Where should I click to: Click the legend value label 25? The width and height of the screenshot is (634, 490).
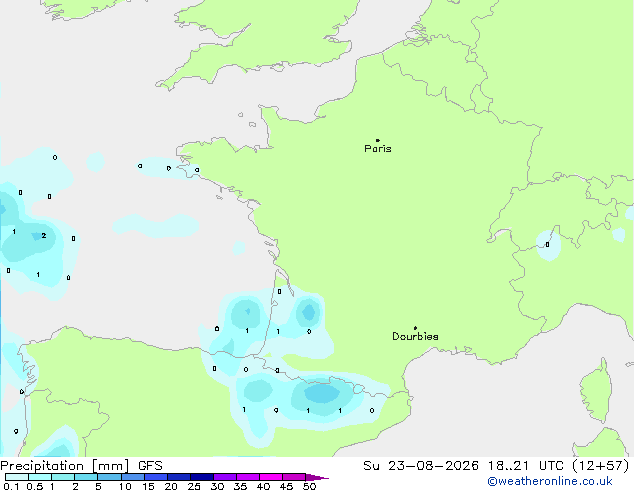pyautogui.click(x=194, y=486)
